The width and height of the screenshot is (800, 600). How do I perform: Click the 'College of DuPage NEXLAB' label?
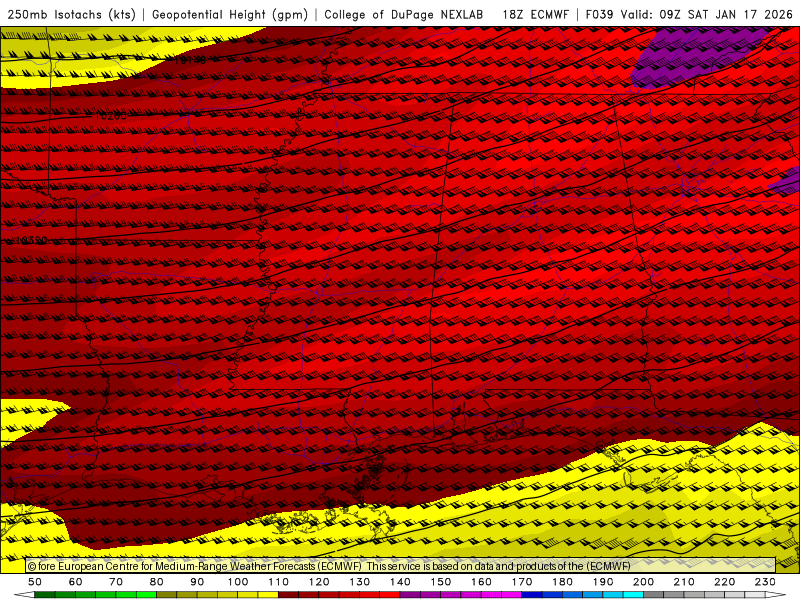coord(404,15)
